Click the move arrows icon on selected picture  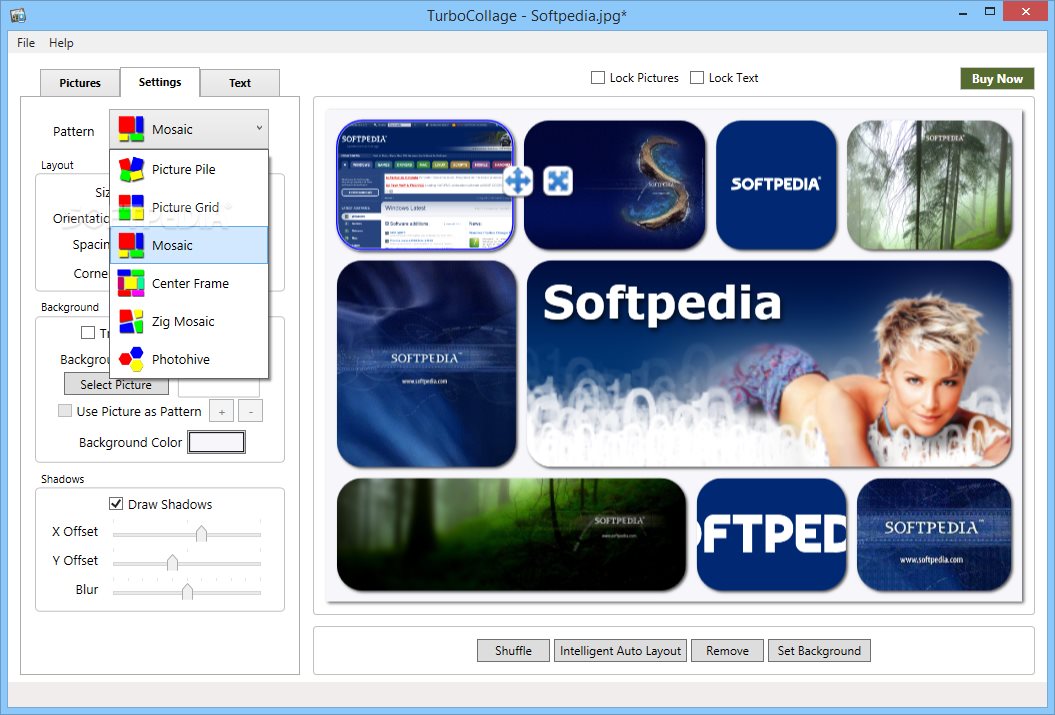click(x=518, y=181)
